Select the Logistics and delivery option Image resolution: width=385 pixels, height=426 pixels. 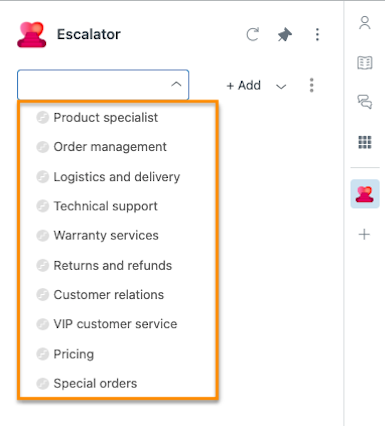click(118, 177)
